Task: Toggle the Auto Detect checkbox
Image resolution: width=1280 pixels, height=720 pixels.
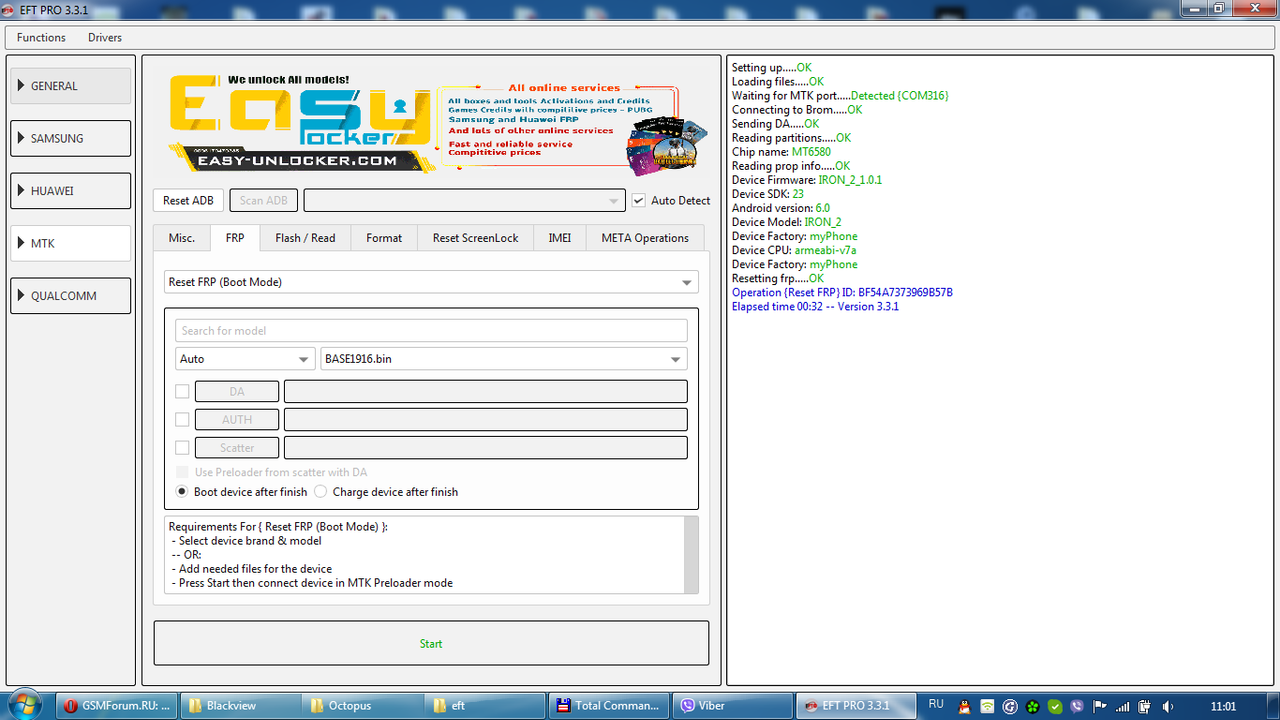Action: pos(638,200)
